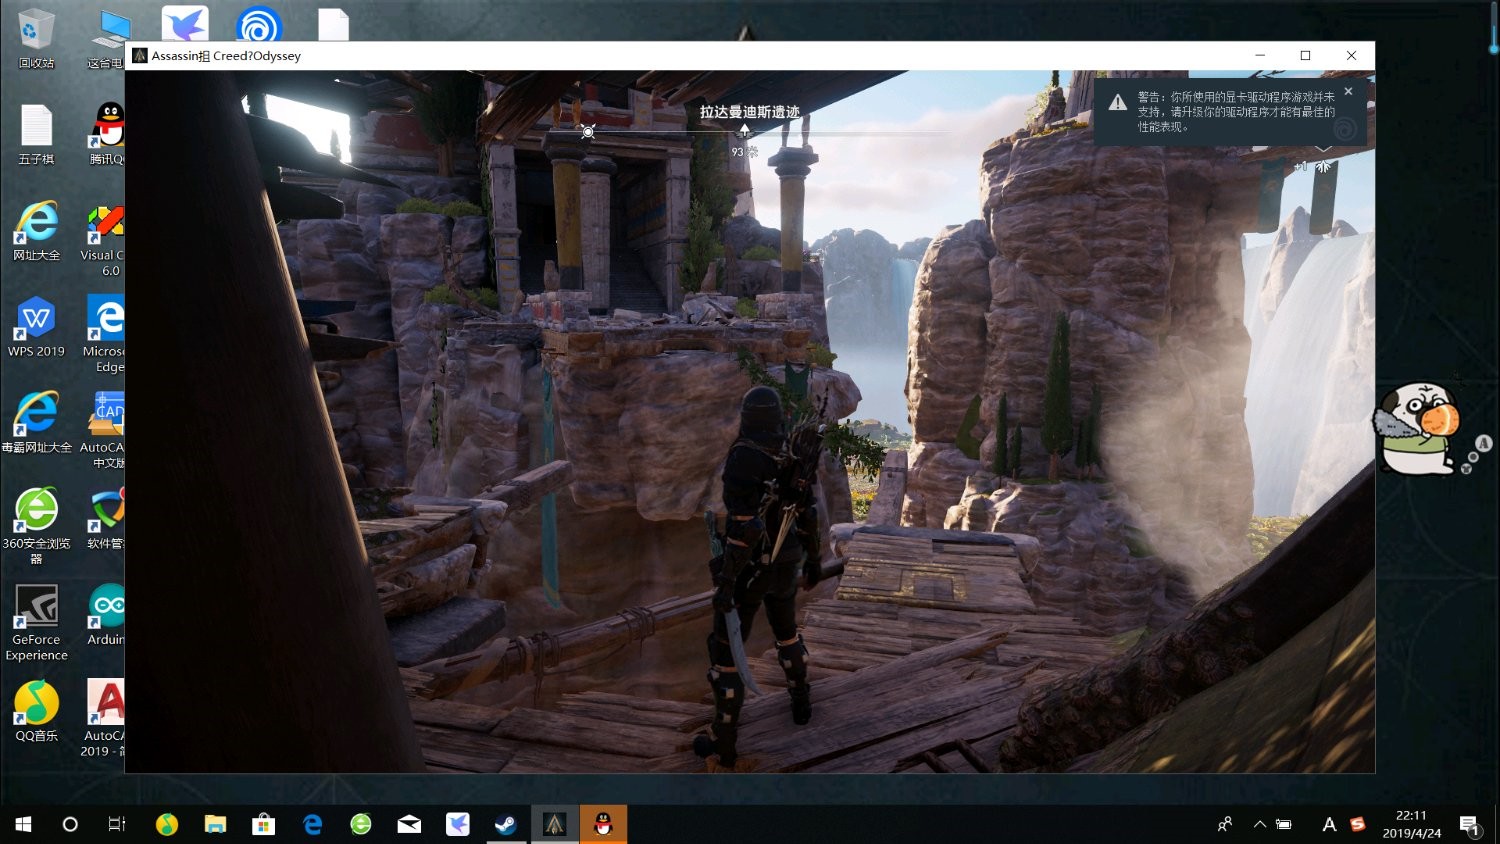The image size is (1500, 844).
Task: Open the Windows Start menu
Action: click(23, 824)
